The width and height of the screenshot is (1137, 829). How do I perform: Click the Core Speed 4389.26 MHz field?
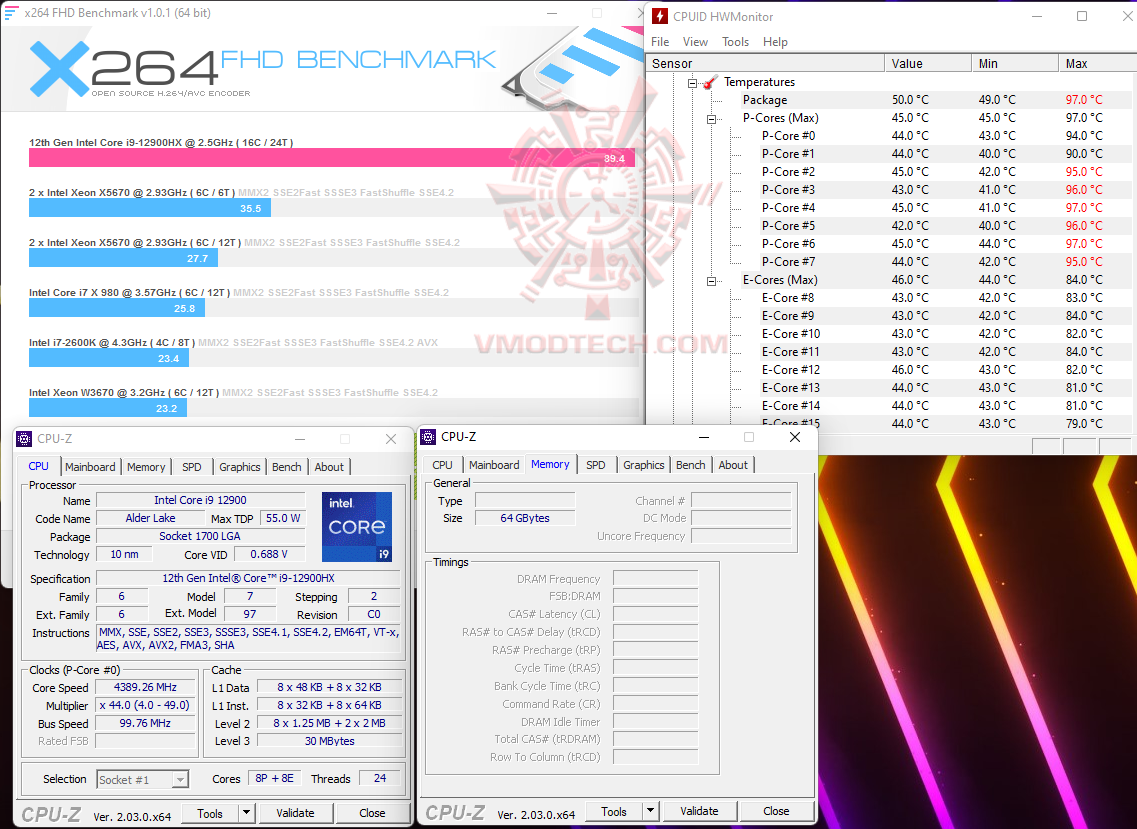pos(145,687)
